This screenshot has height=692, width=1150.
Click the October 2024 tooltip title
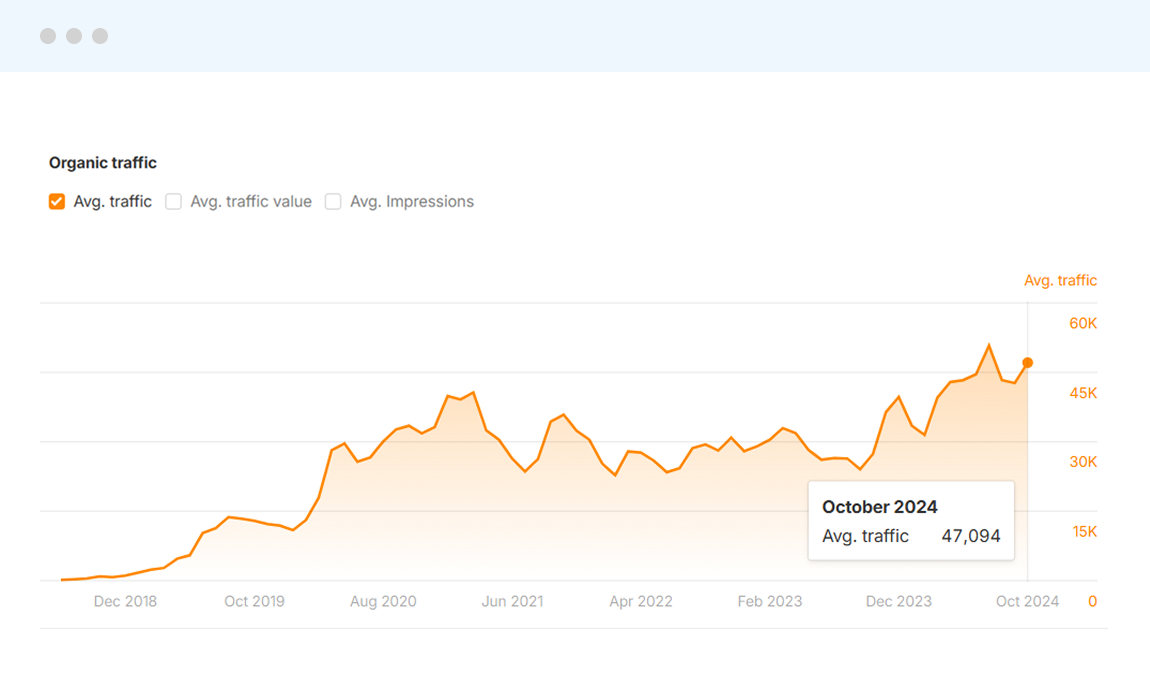click(880, 507)
